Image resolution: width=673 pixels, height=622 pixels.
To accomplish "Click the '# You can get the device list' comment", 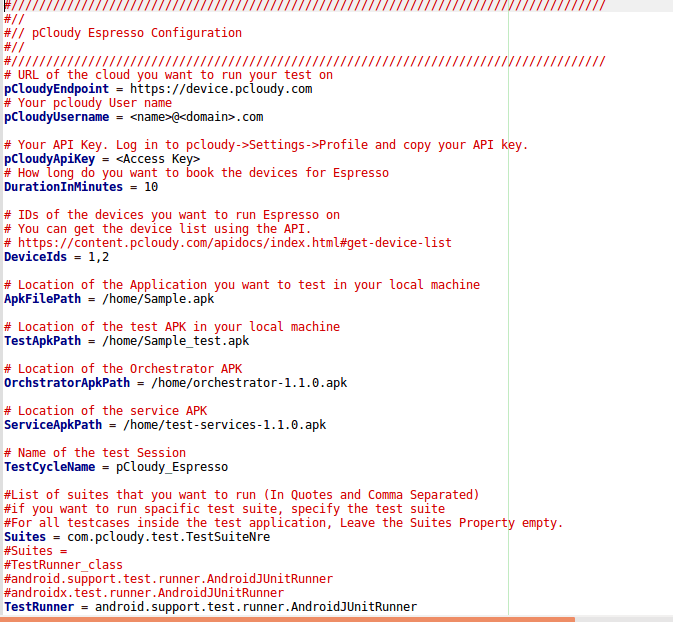I will 158,229.
